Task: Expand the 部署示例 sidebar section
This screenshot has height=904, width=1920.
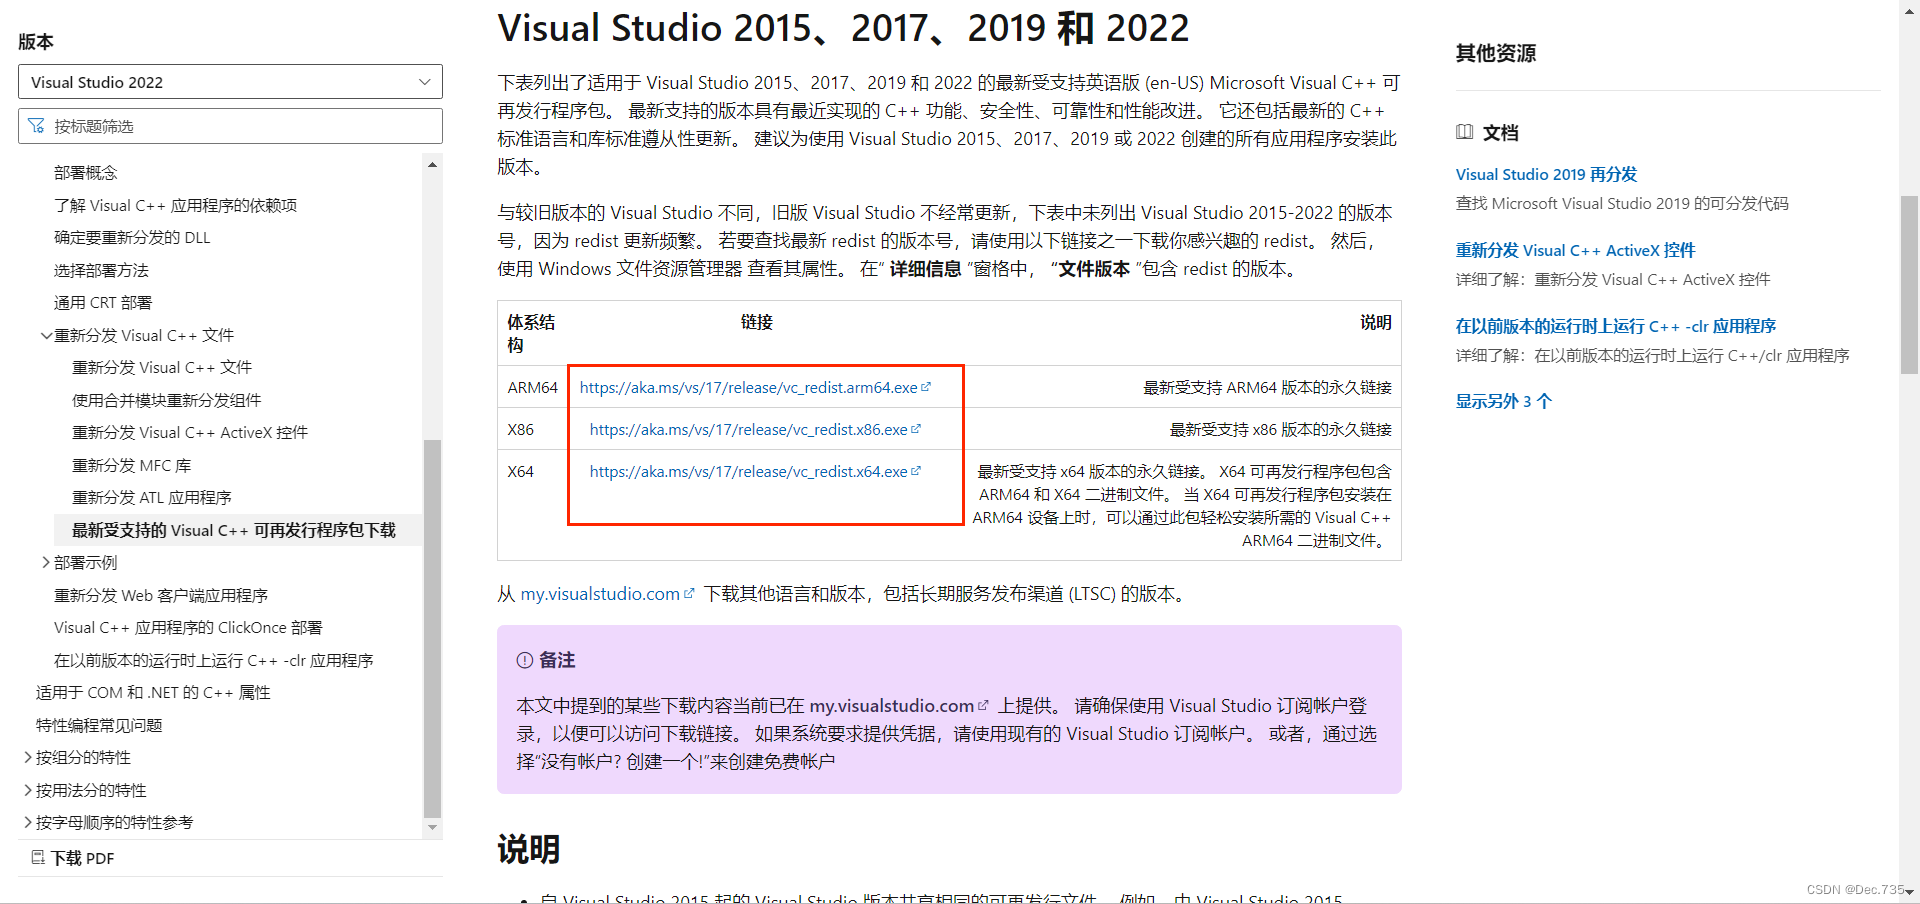Action: click(46, 562)
